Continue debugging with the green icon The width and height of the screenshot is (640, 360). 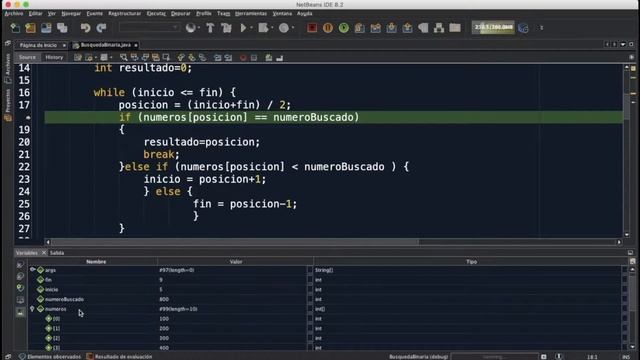click(x=344, y=28)
